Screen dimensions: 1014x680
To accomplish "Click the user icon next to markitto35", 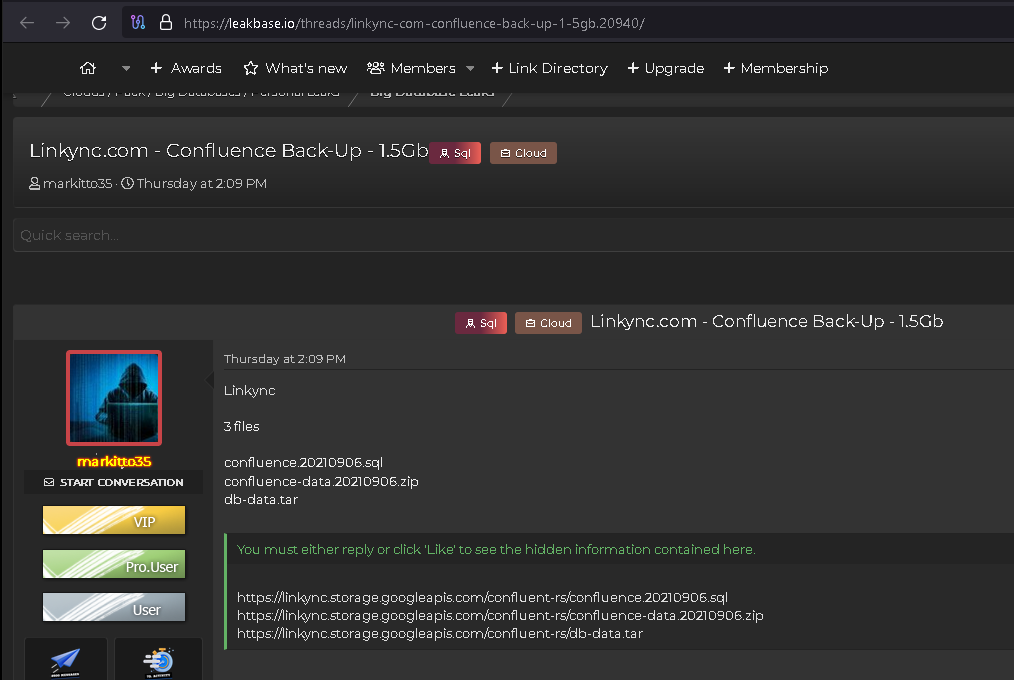I will coord(35,183).
